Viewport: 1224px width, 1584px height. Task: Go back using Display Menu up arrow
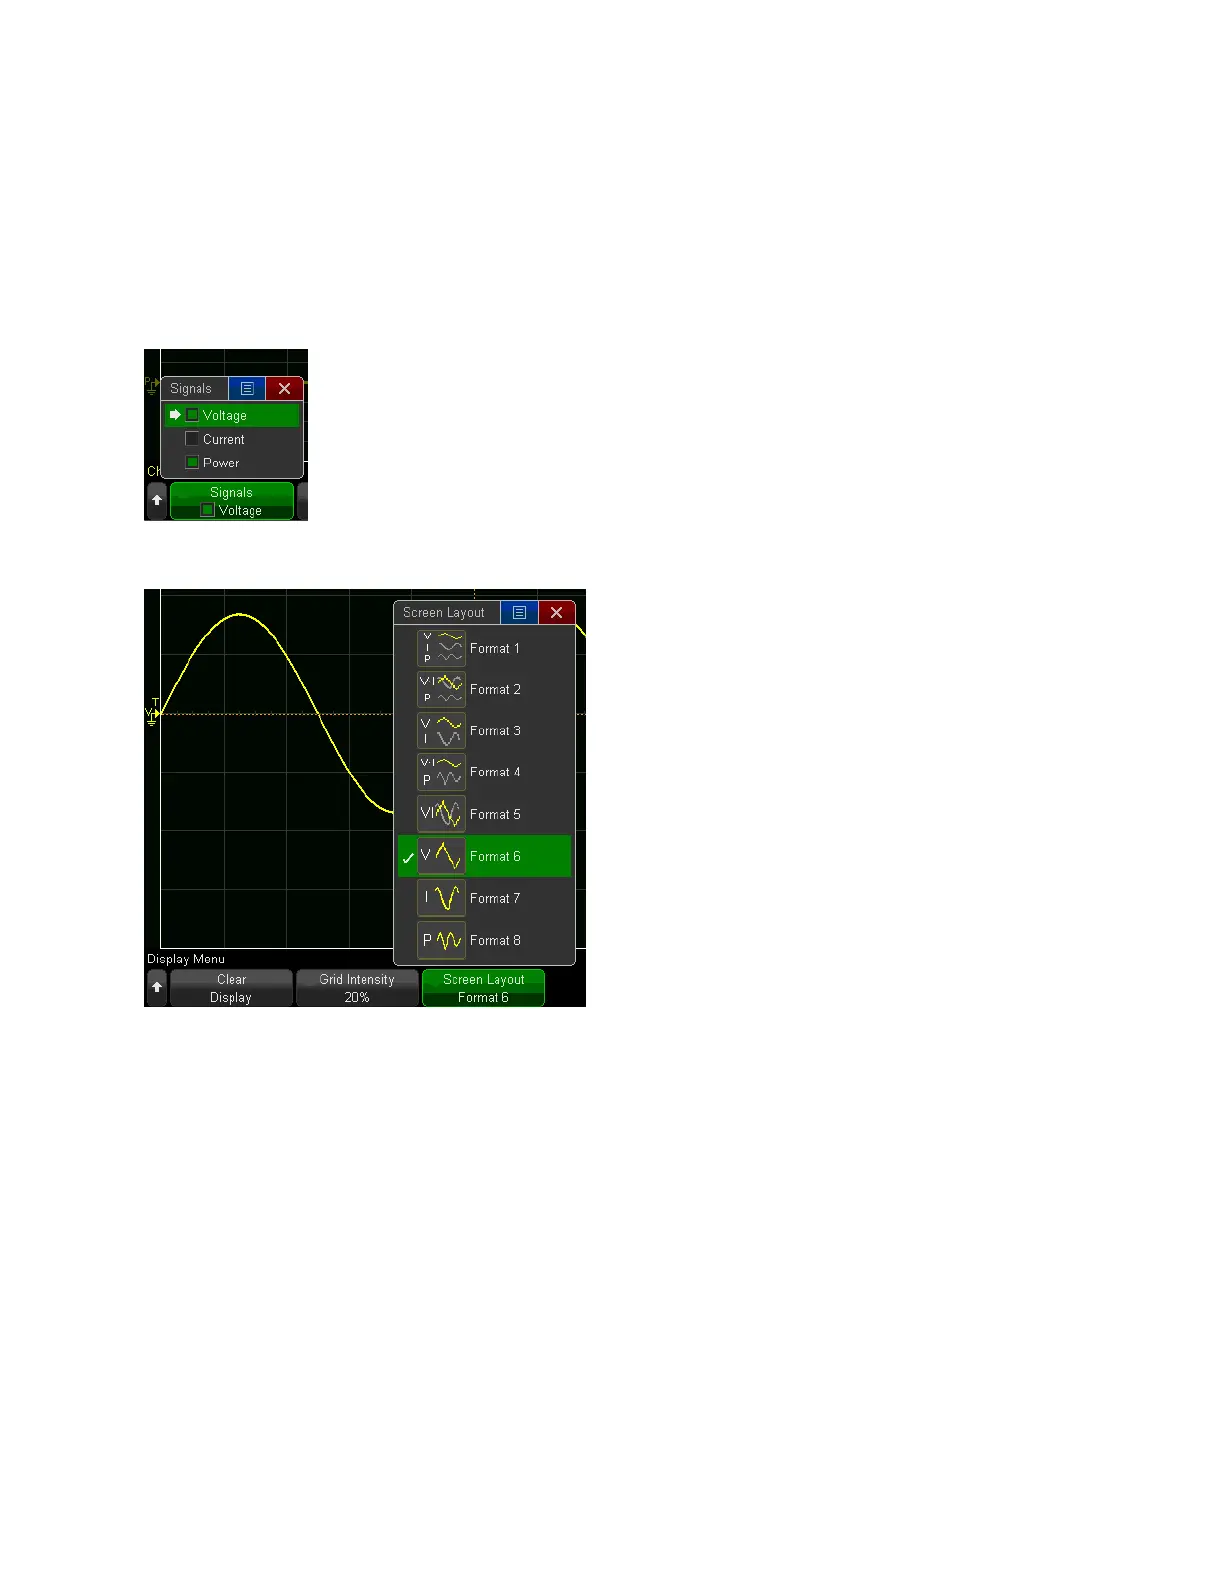click(x=157, y=988)
